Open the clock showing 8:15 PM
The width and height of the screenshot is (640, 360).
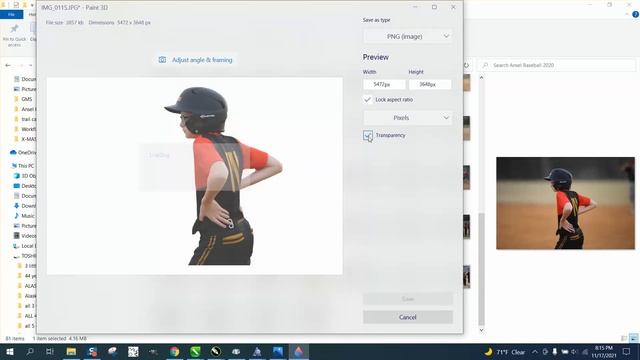click(x=604, y=352)
